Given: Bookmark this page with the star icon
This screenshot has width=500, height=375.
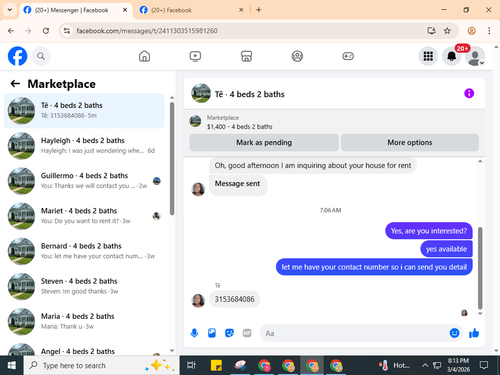Looking at the screenshot, I should tap(447, 31).
